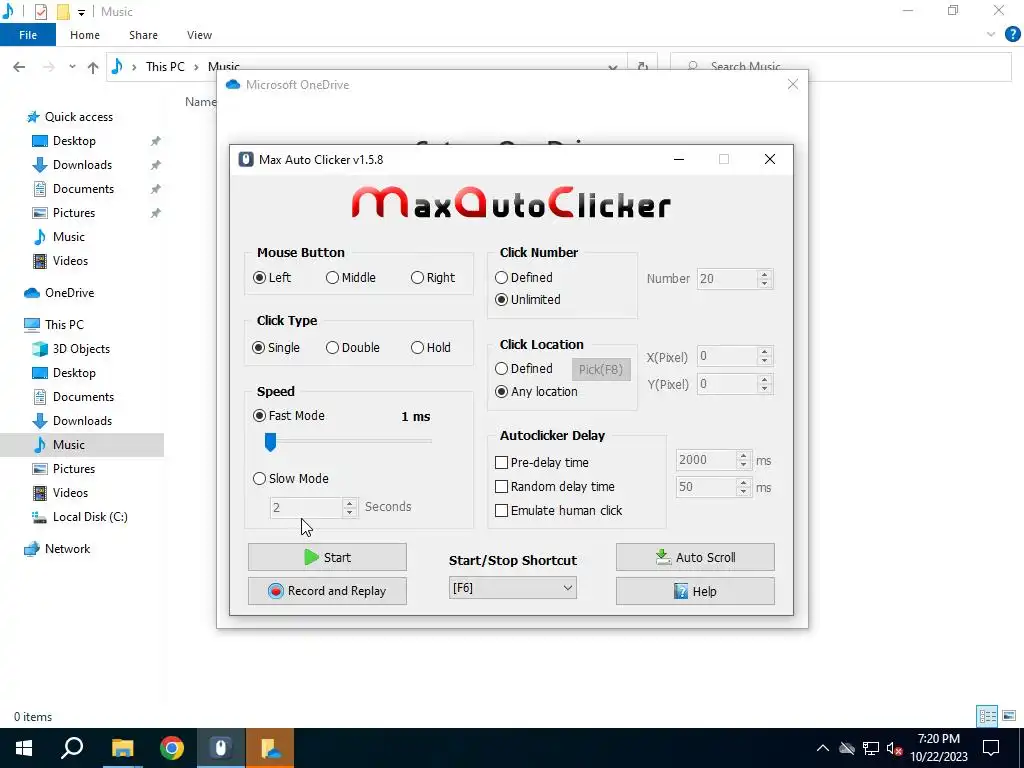Open the Action Center notifications
Image resolution: width=1024 pixels, height=768 pixels.
(x=991, y=748)
